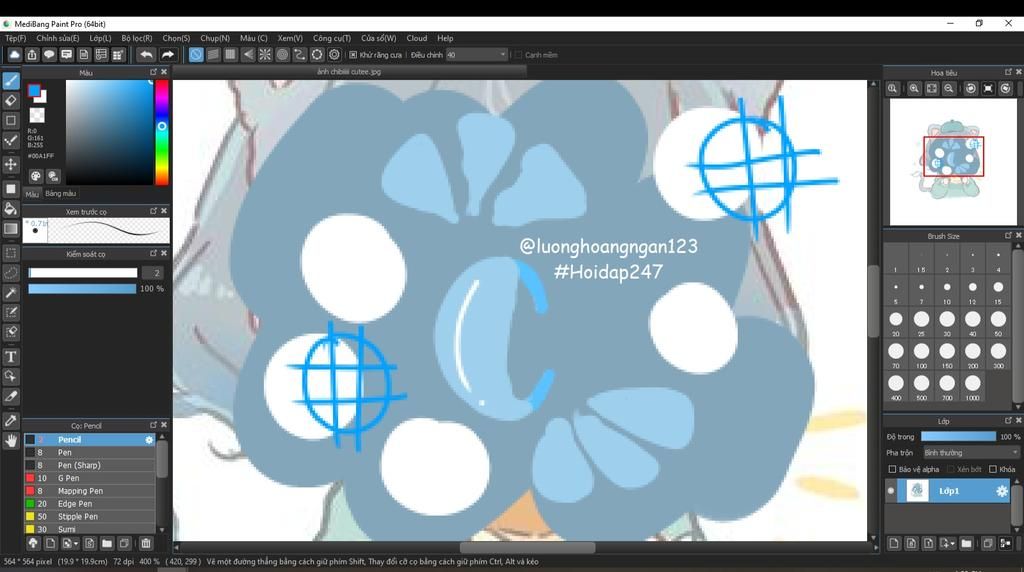1024x572 pixels.
Task: Click the cloud save icon in the toolbar
Action: pyautogui.click(x=14, y=55)
